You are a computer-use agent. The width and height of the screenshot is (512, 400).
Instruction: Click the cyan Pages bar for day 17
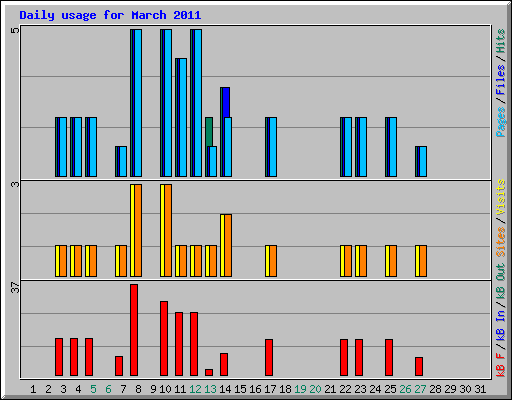273,147
